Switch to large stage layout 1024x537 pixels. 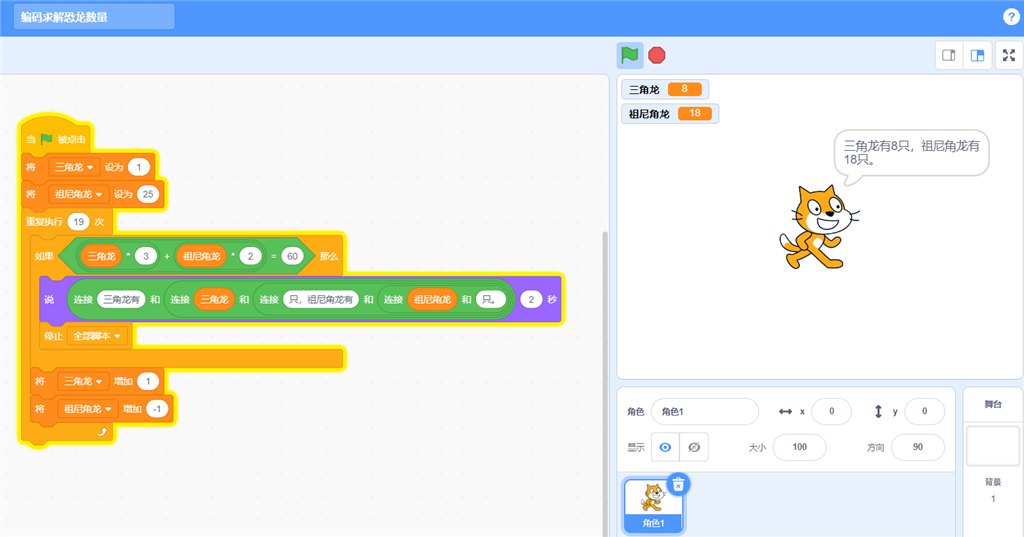coord(977,56)
